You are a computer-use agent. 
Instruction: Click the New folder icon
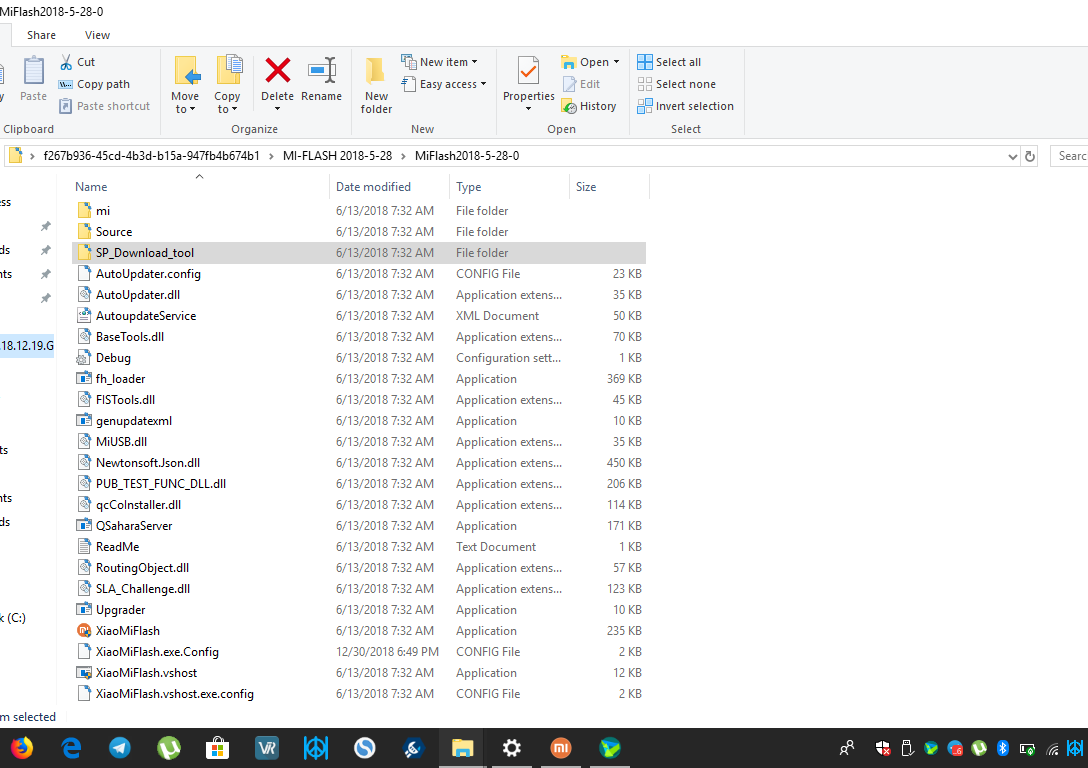(376, 72)
